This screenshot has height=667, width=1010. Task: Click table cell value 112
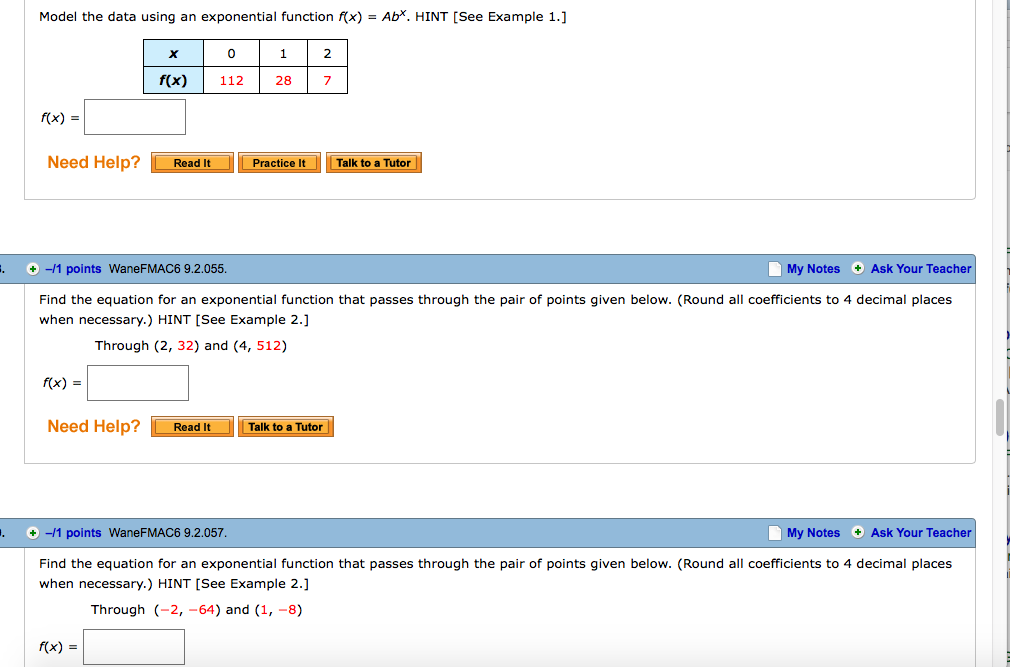[x=231, y=80]
